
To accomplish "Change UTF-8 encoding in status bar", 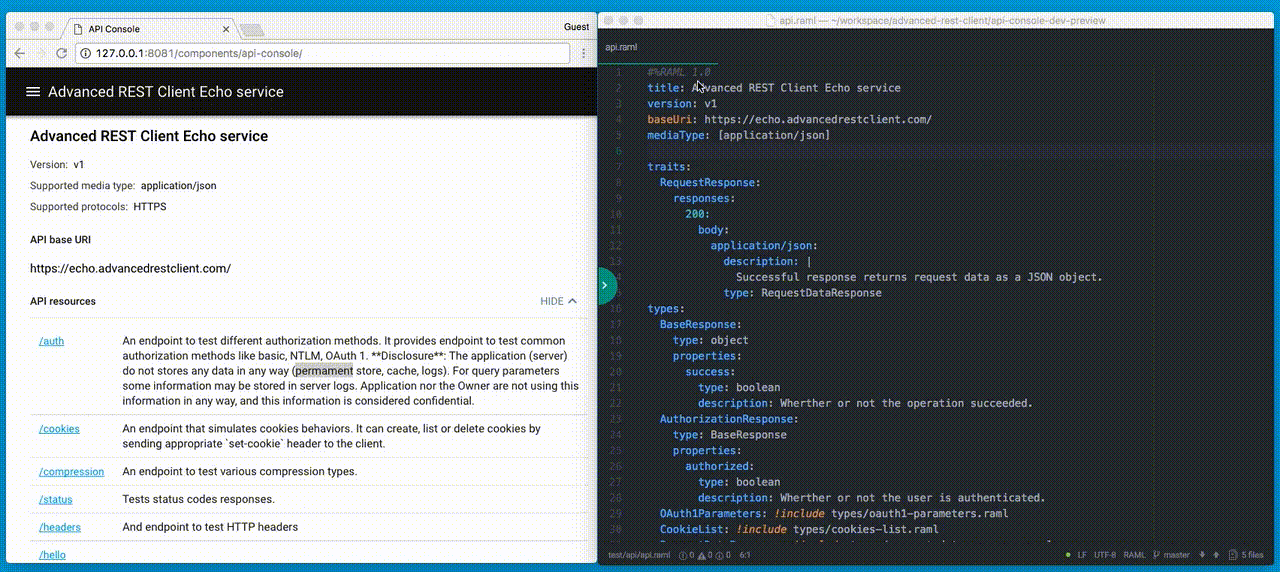I will (1105, 555).
